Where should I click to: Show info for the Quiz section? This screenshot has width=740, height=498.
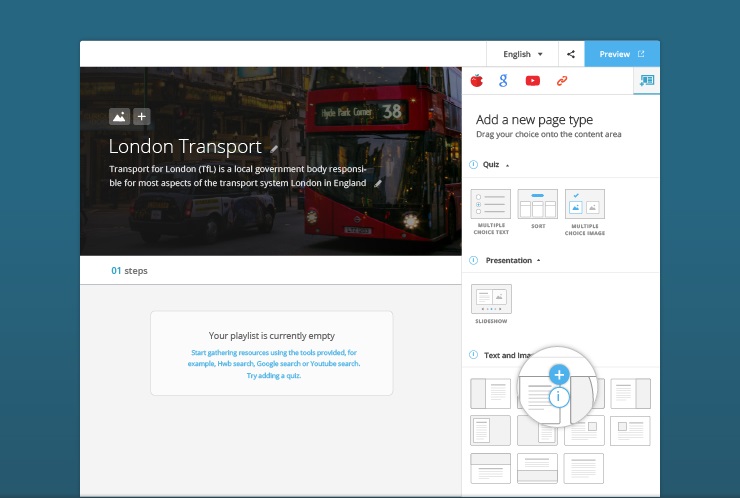click(x=474, y=164)
